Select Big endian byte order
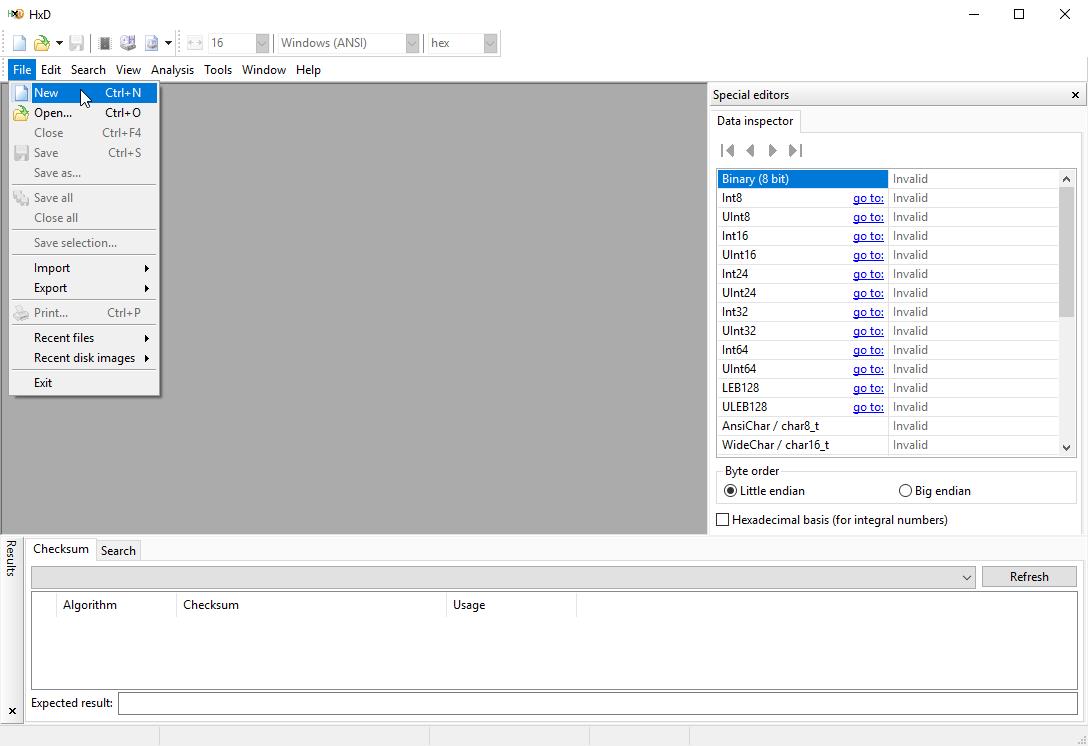 point(906,491)
